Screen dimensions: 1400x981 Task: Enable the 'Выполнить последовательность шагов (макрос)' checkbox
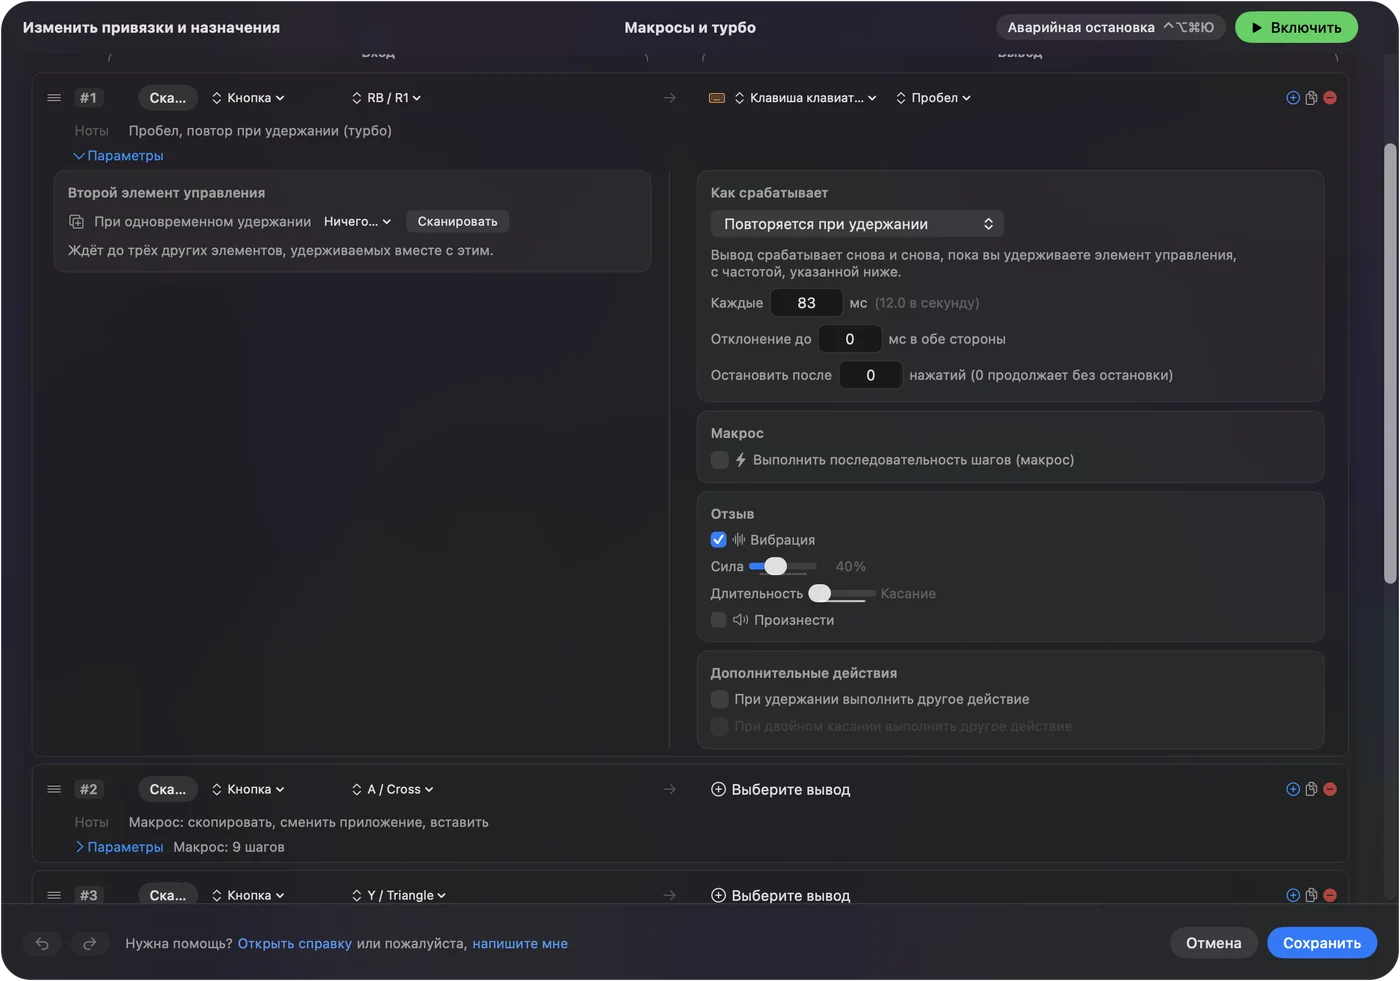click(x=719, y=460)
